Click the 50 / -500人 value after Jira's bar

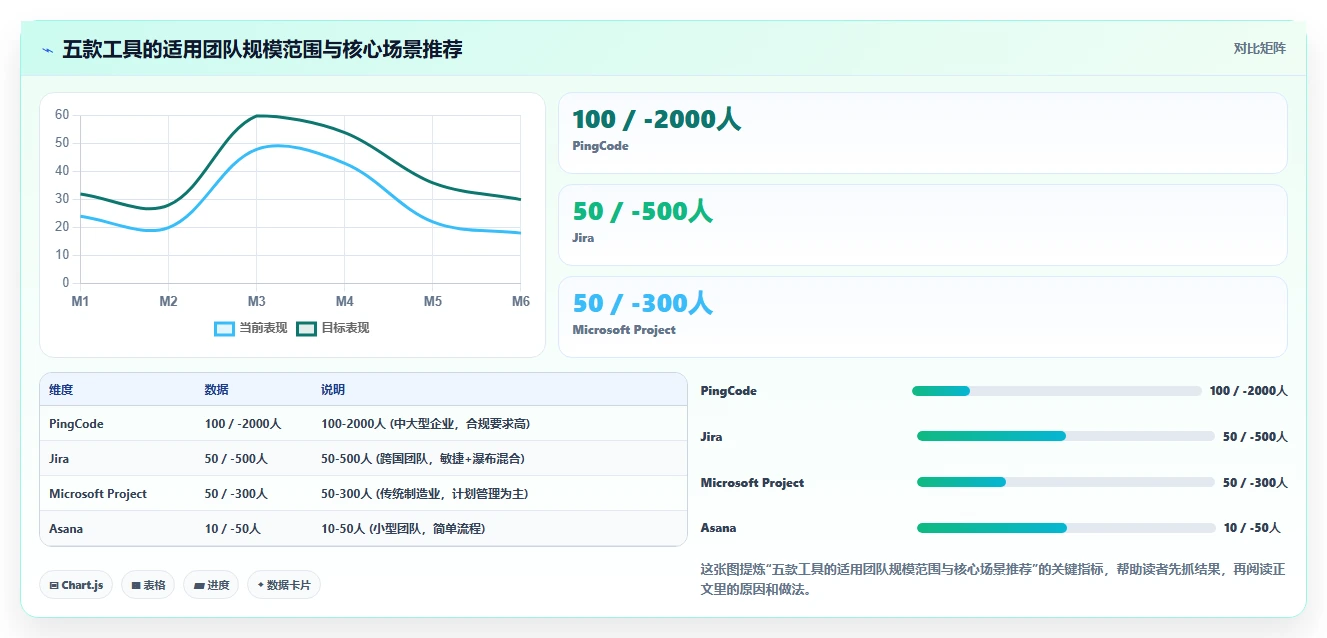point(1255,437)
